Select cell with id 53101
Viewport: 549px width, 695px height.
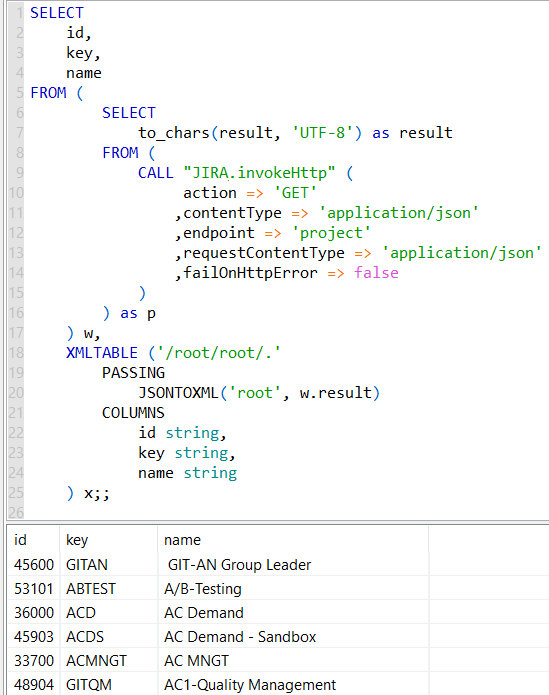tap(34, 589)
